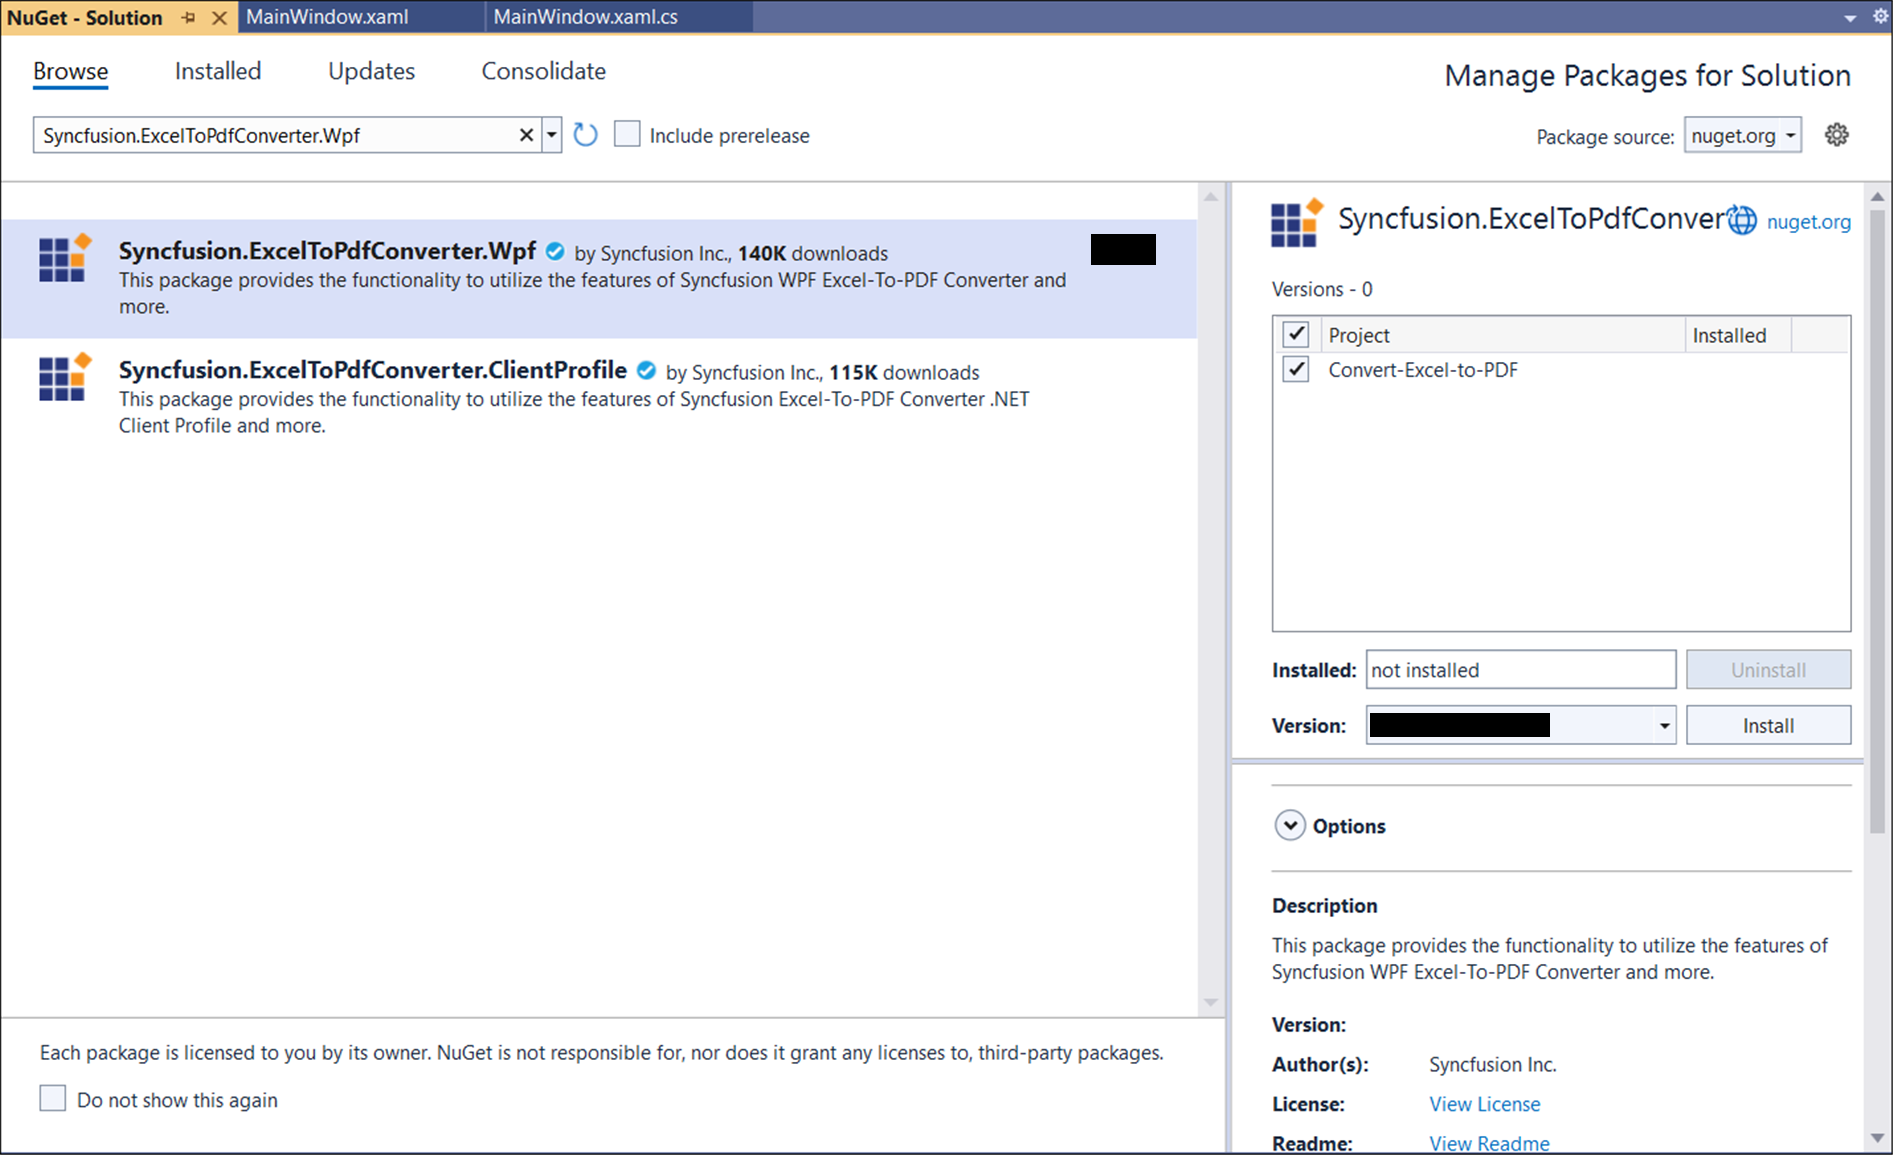Click the package list scrollbar down arrow
This screenshot has width=1893, height=1155.
pyautogui.click(x=1211, y=1002)
